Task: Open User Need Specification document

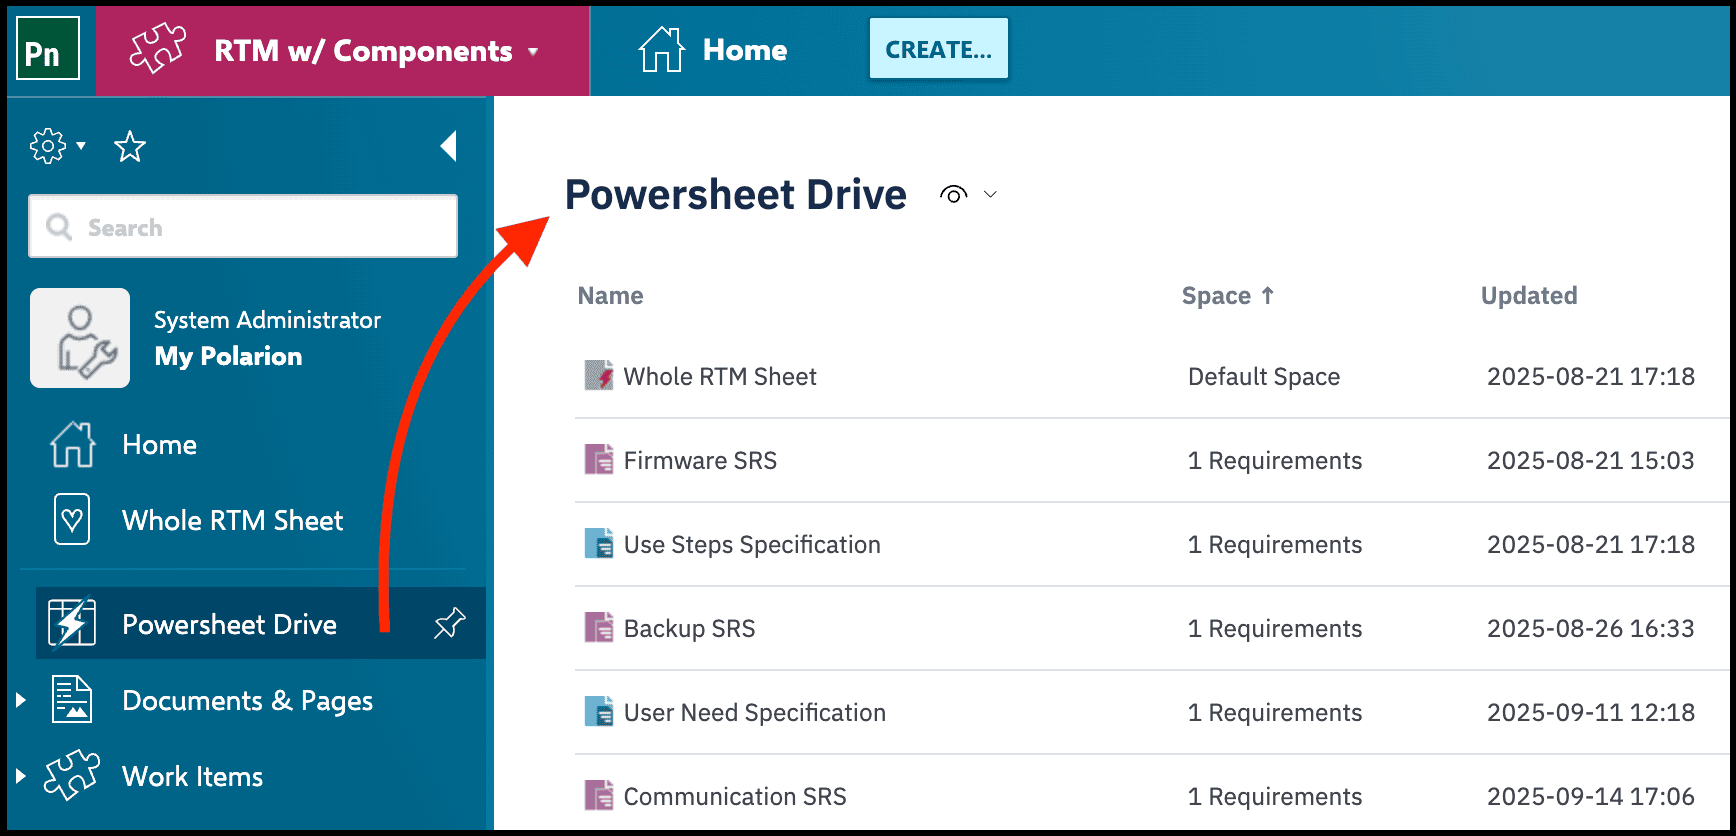Action: [x=755, y=712]
